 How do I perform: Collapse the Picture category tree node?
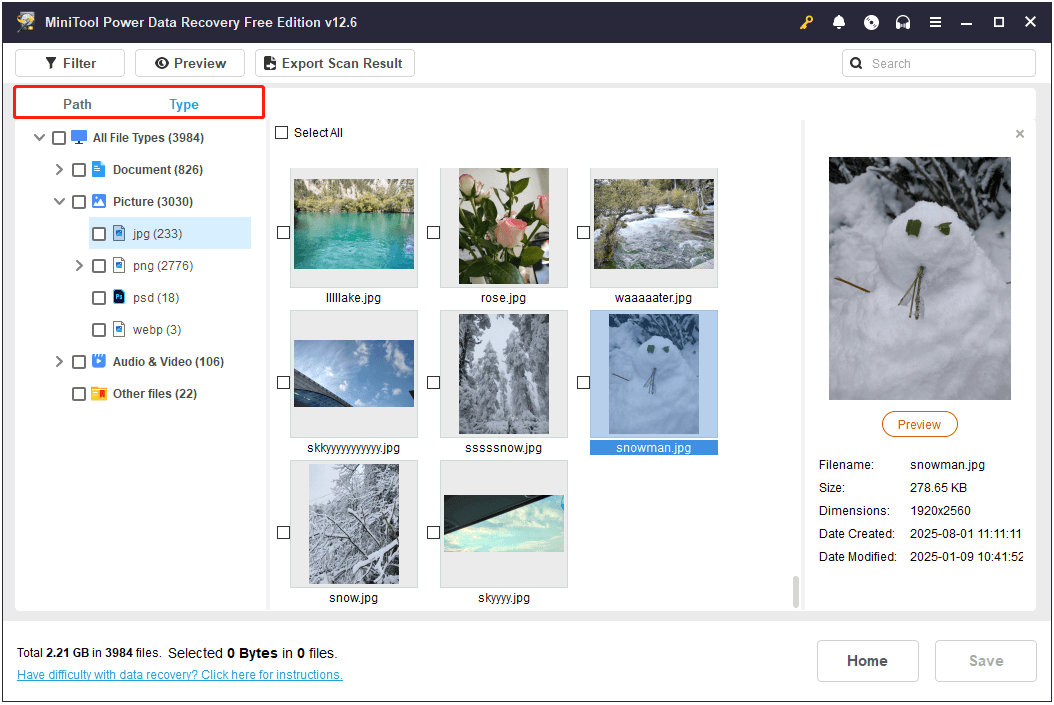click(x=59, y=202)
